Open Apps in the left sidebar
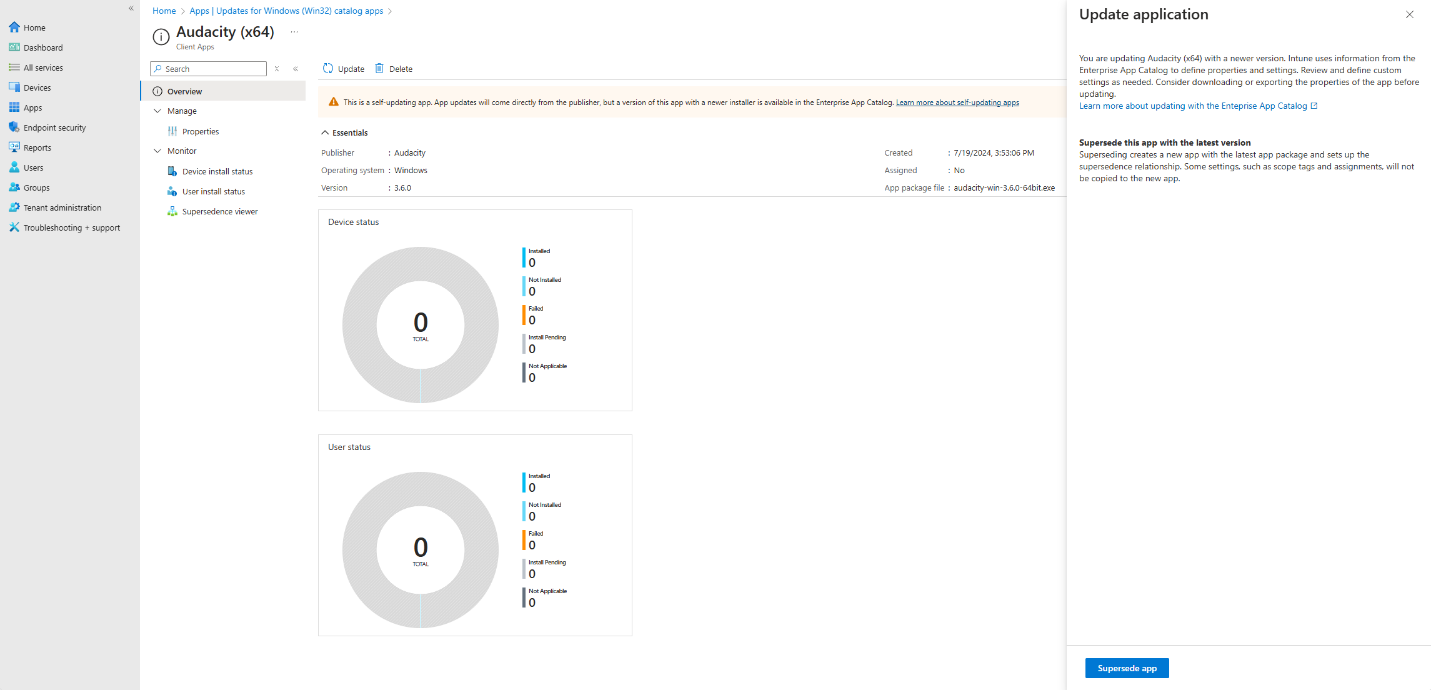This screenshot has width=1431, height=690. tap(33, 108)
